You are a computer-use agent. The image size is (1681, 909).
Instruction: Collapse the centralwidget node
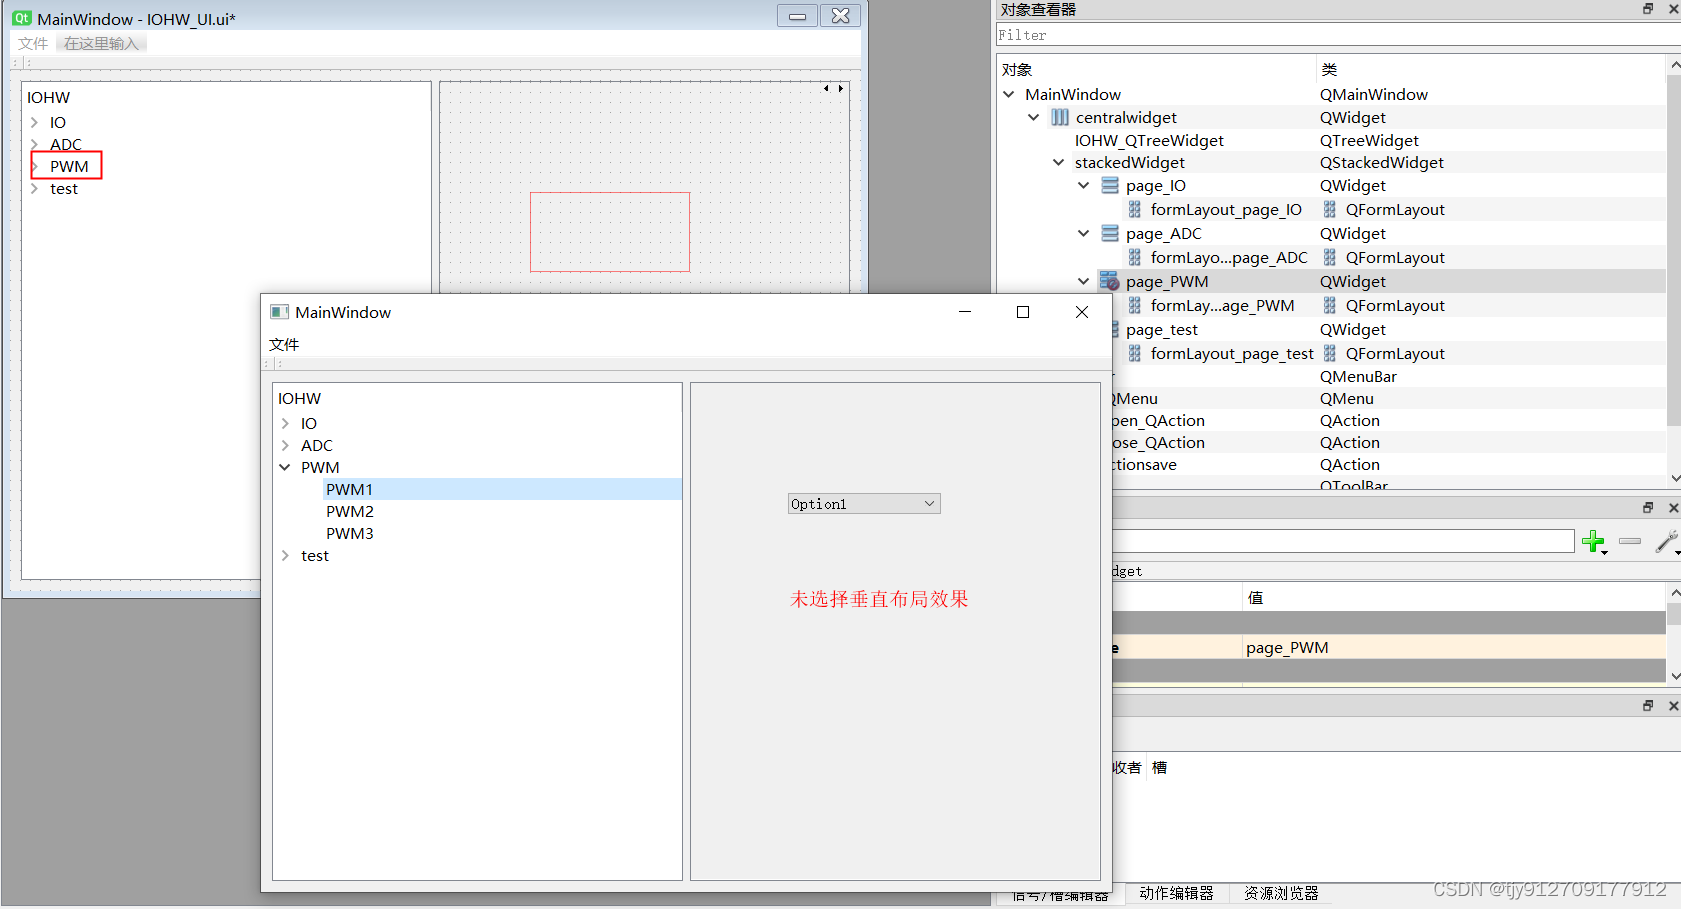click(x=1034, y=117)
